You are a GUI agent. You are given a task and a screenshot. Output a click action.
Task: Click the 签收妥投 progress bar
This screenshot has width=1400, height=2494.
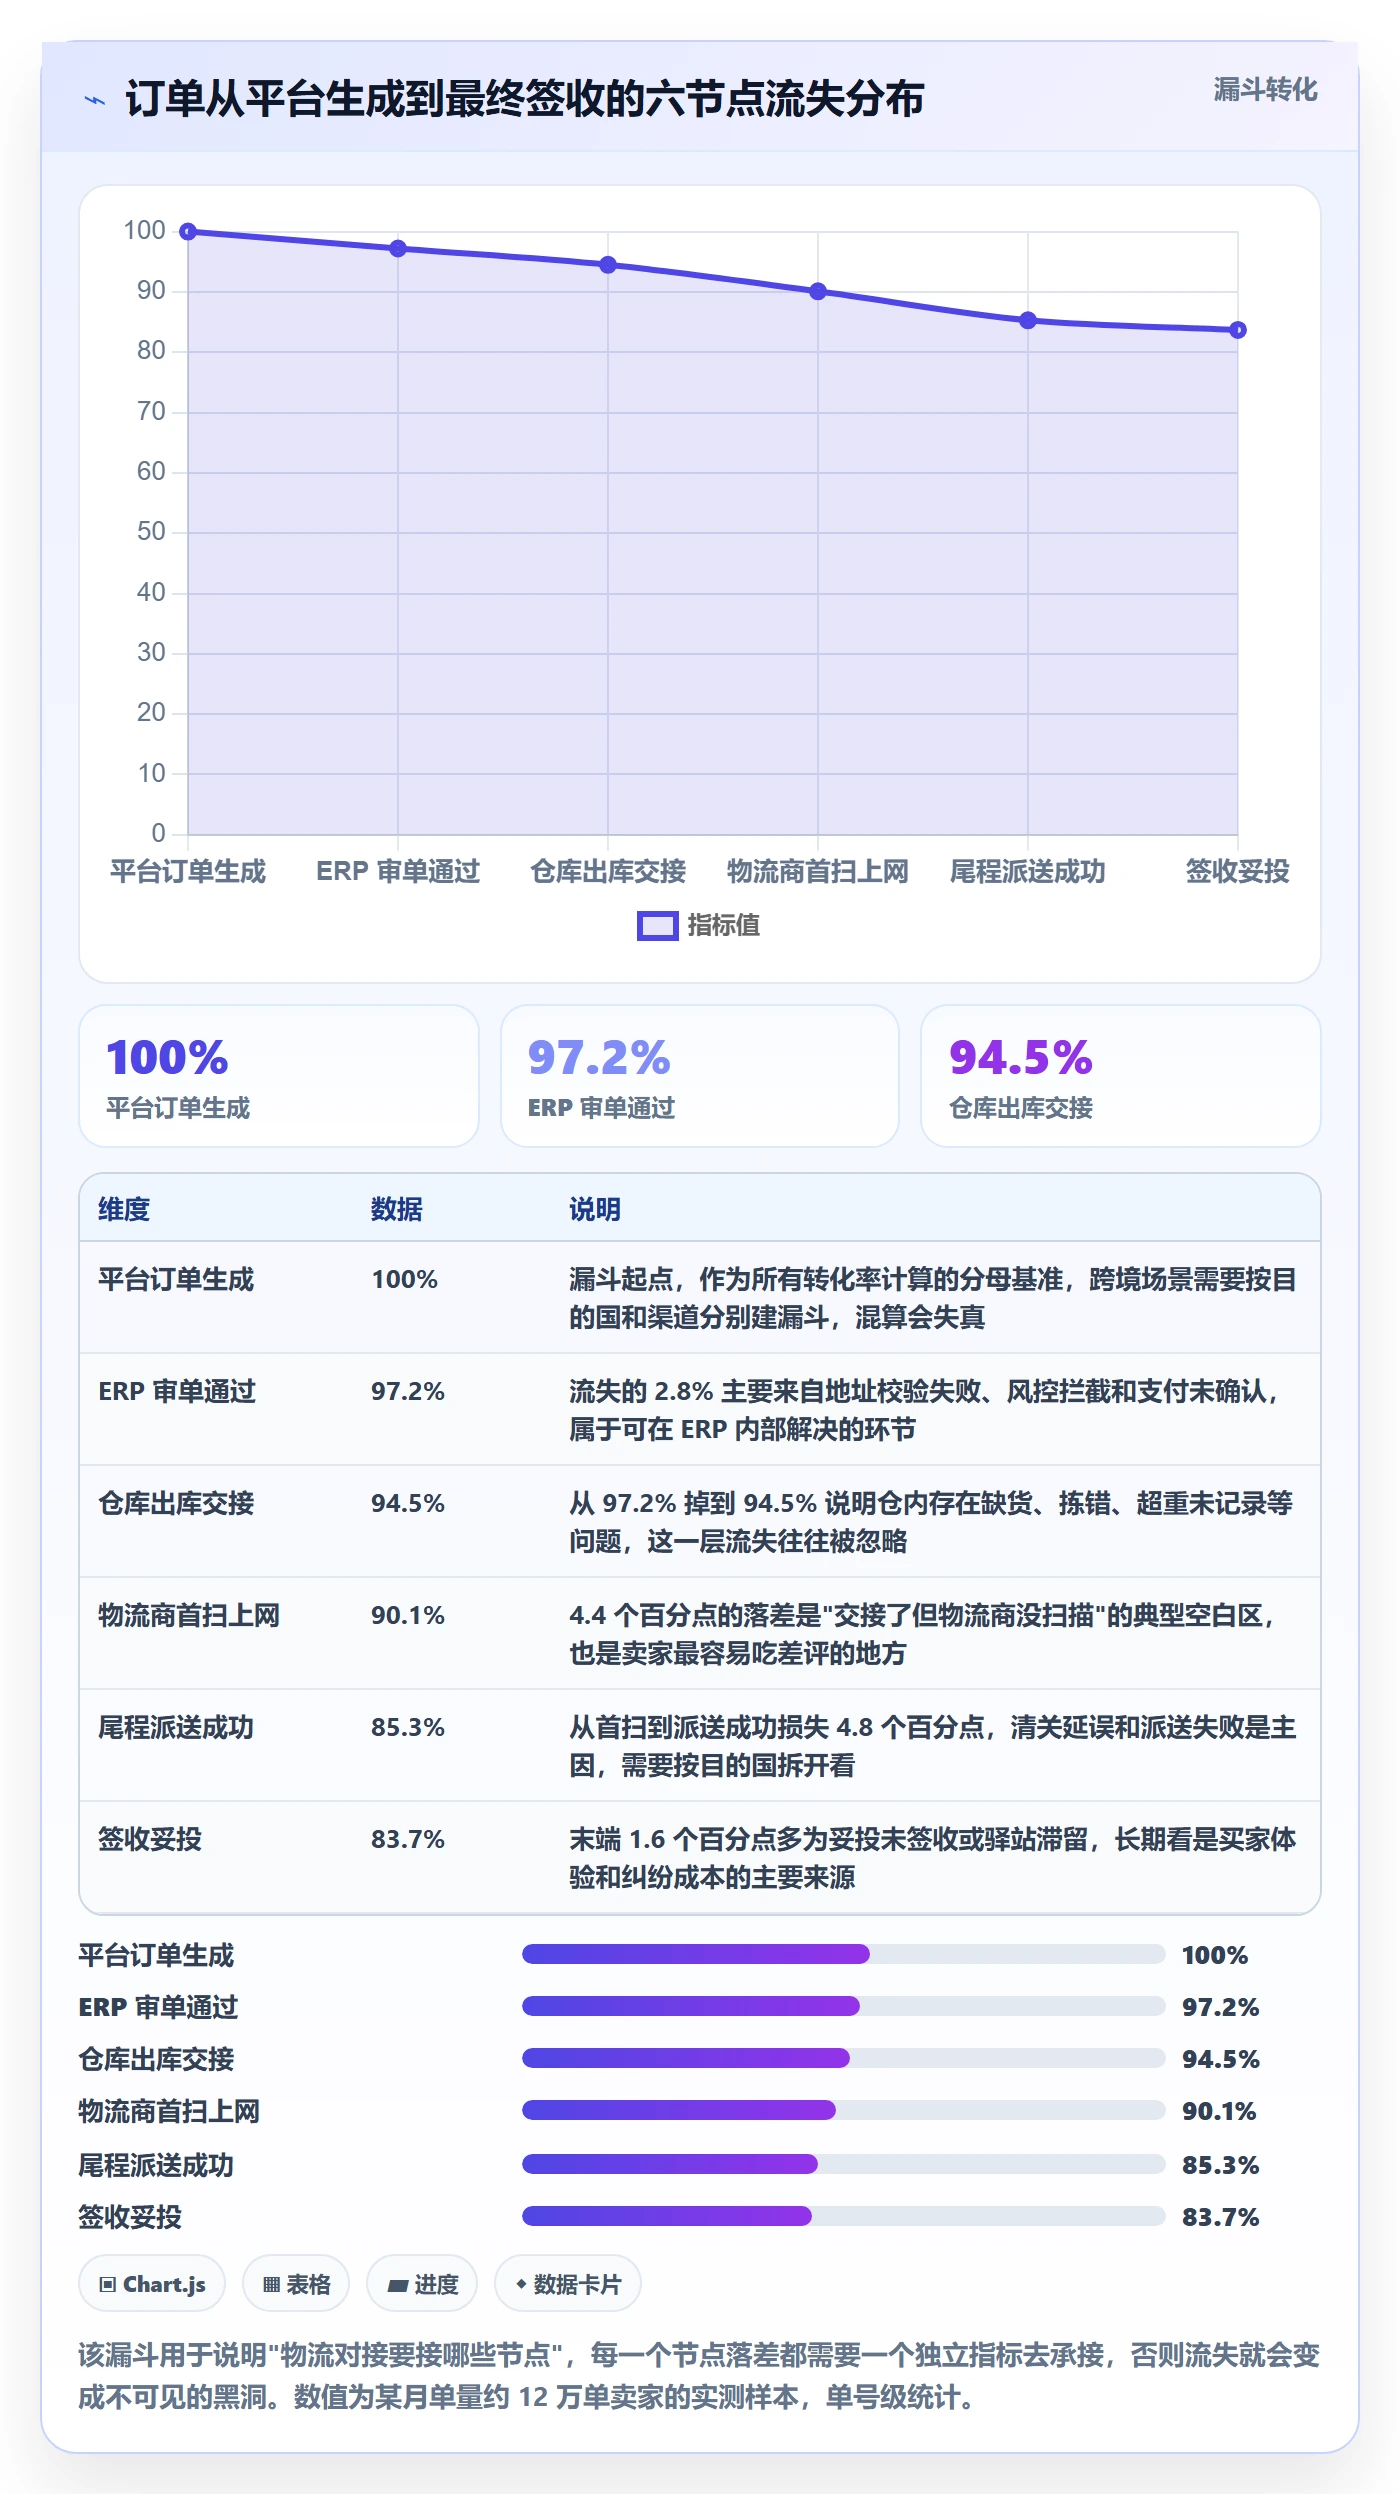(844, 2216)
